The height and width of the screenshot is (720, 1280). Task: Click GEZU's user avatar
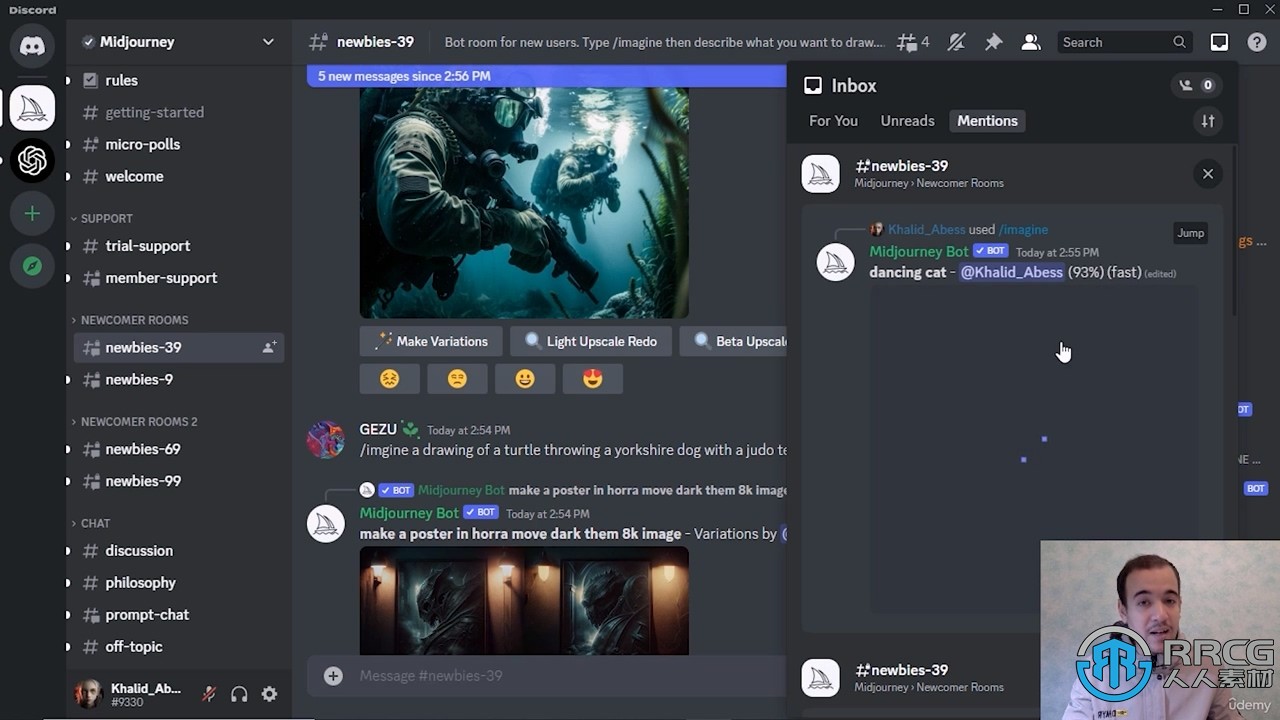326,439
